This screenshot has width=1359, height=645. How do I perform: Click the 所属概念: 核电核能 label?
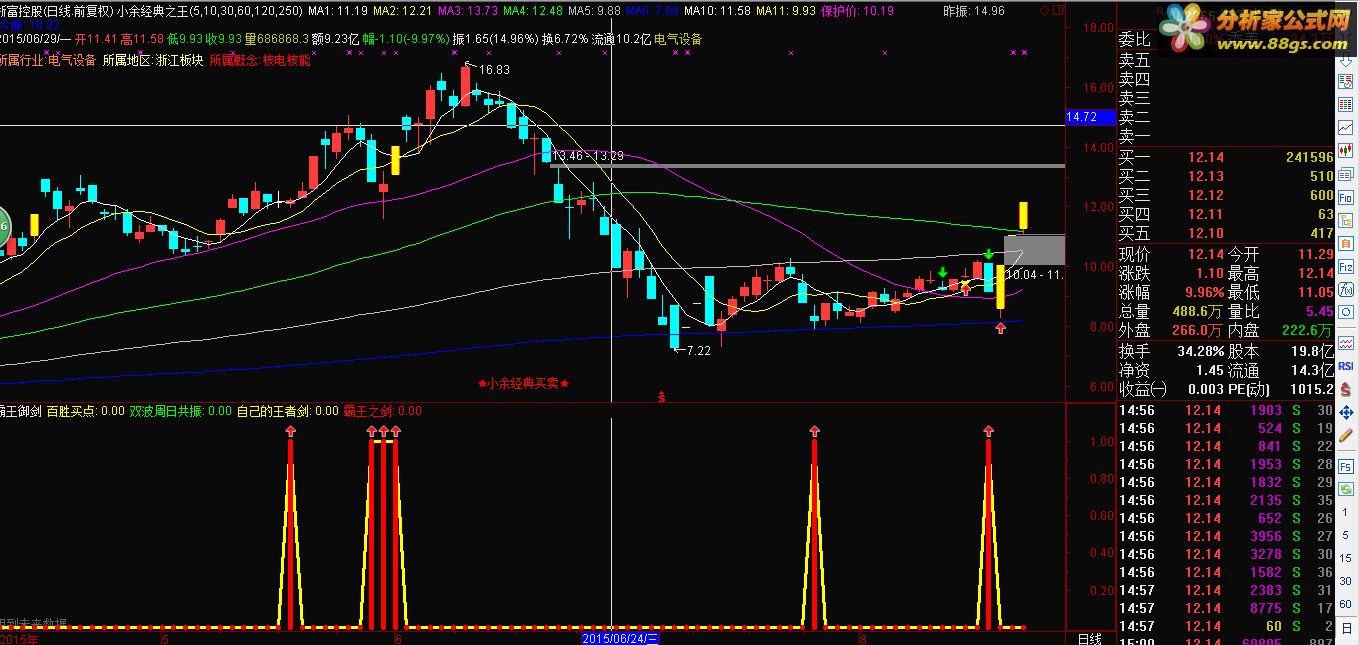pyautogui.click(x=260, y=60)
